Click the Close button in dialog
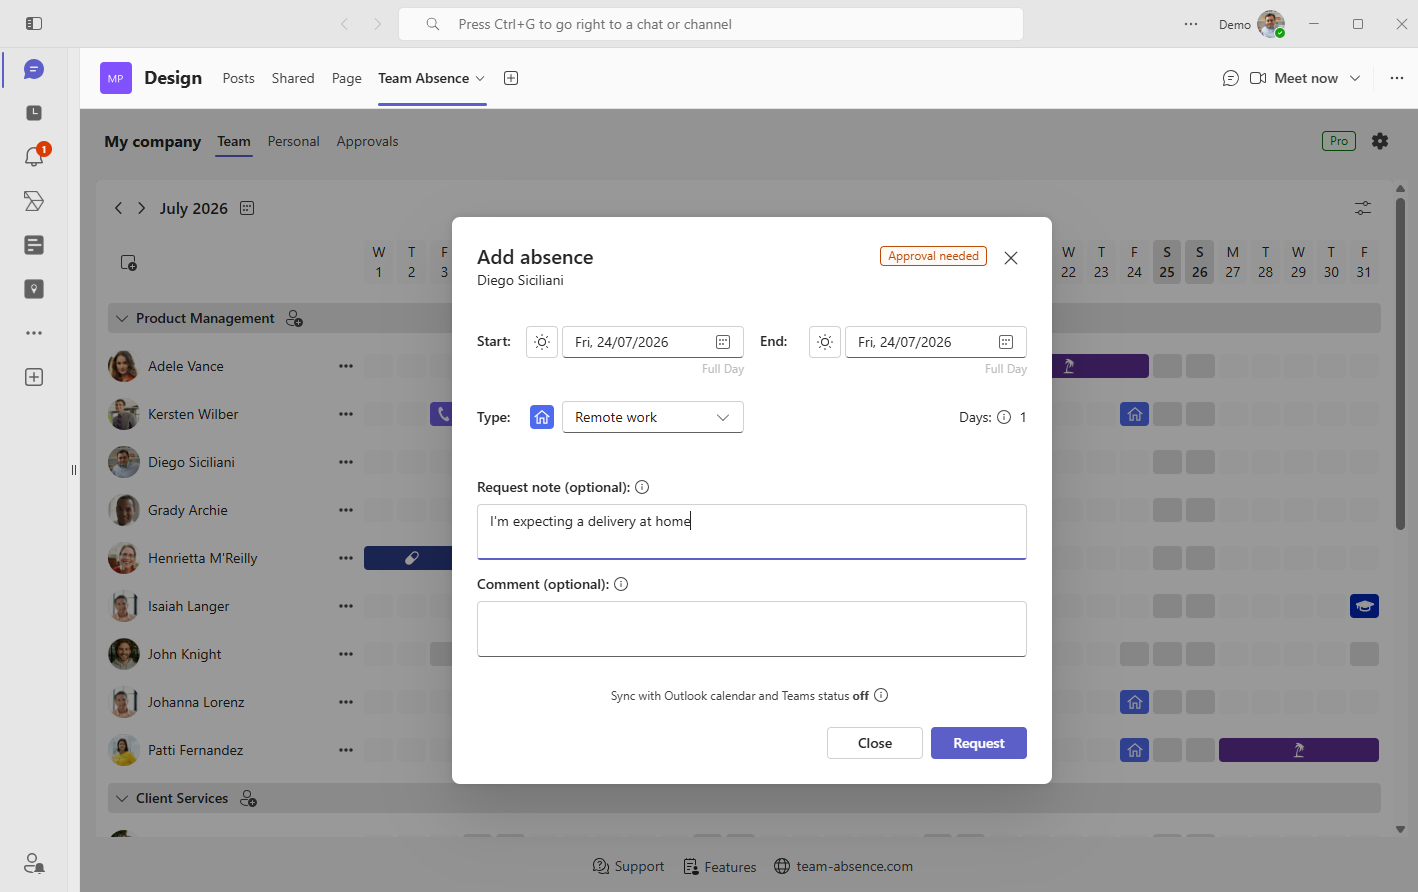 875,743
